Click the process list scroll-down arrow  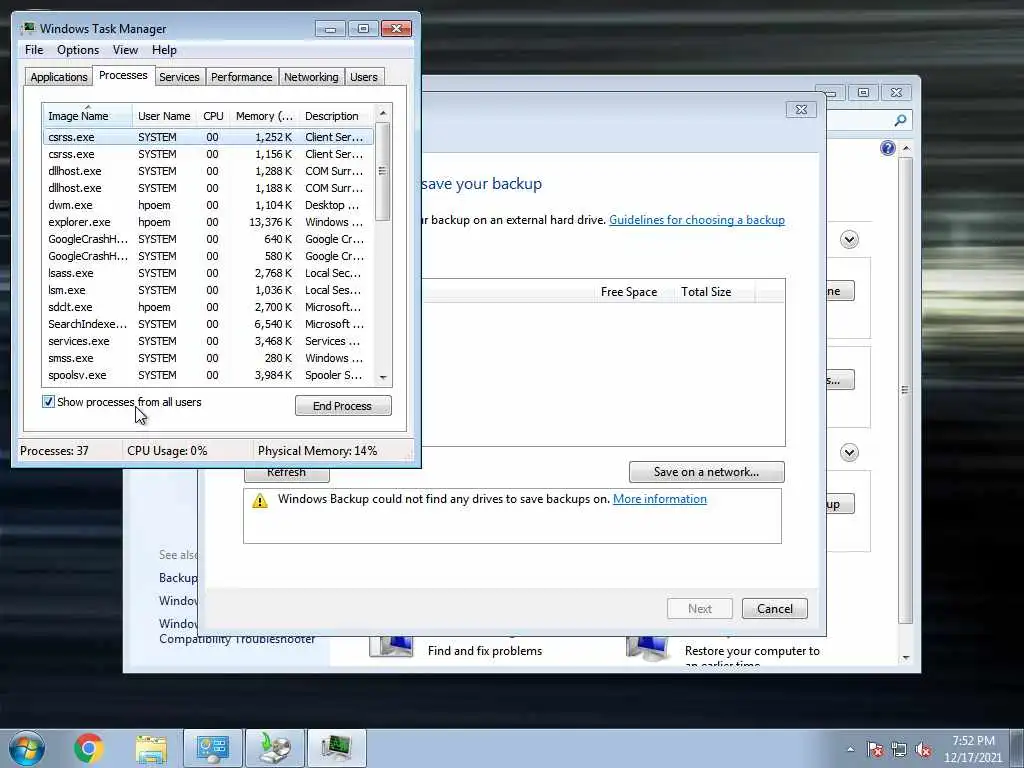click(x=383, y=377)
